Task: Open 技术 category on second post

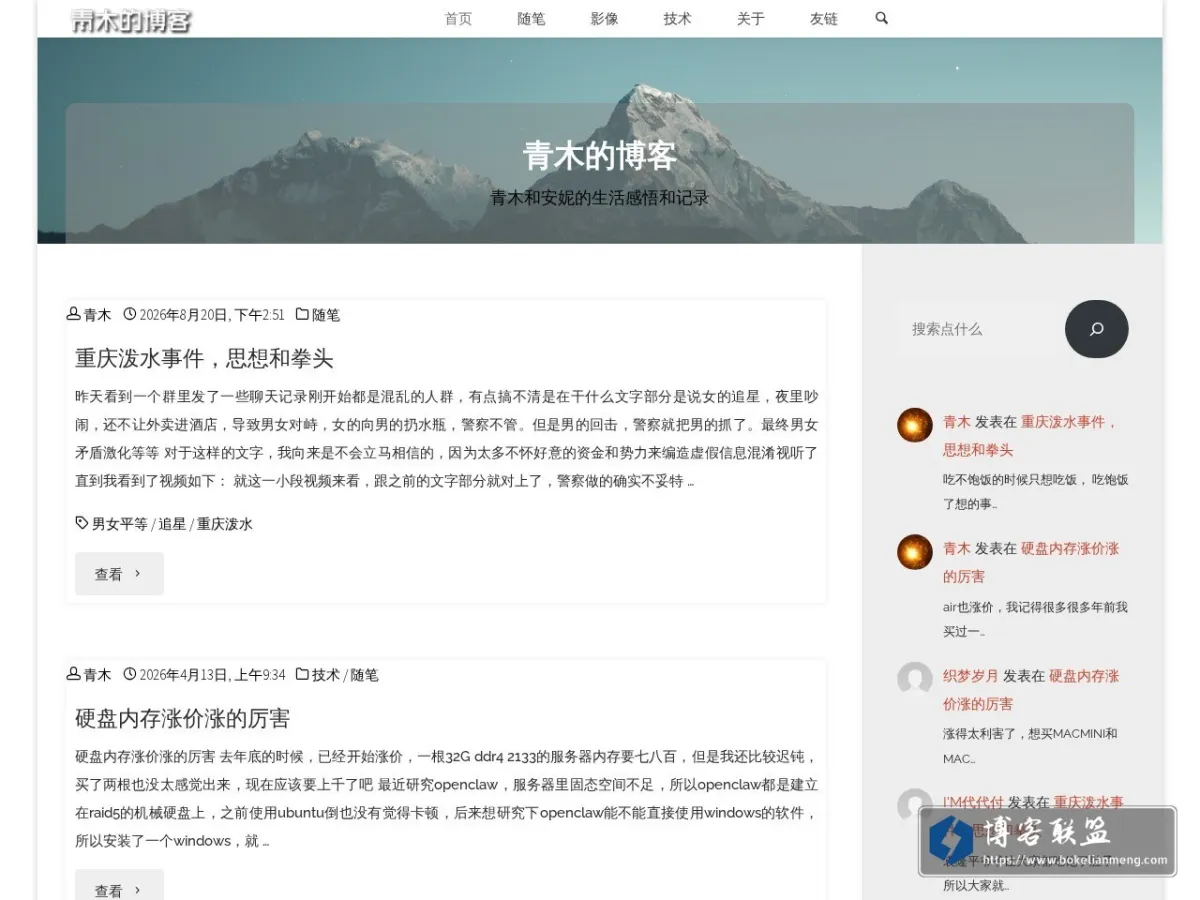Action: [x=326, y=675]
